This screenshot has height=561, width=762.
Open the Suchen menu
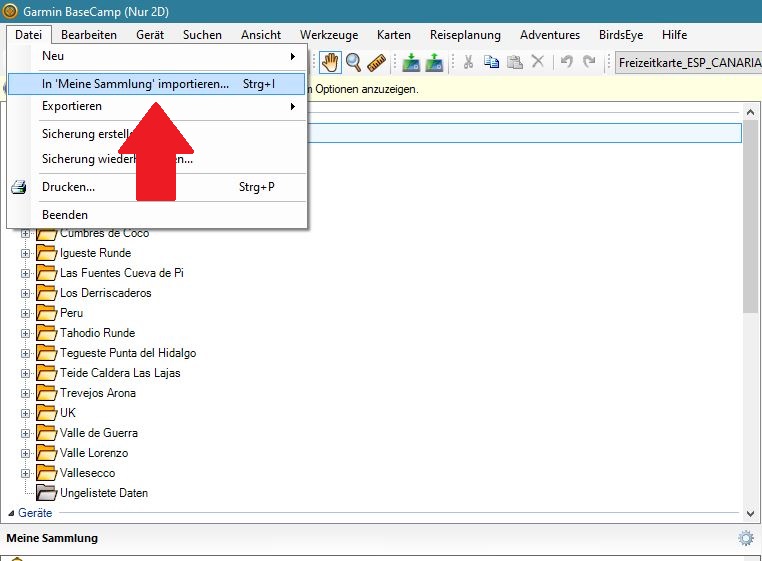pos(202,35)
